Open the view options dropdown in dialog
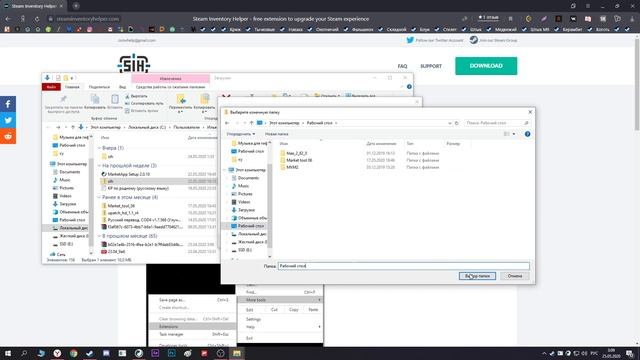The width and height of the screenshot is (640, 360). pyautogui.click(x=513, y=134)
